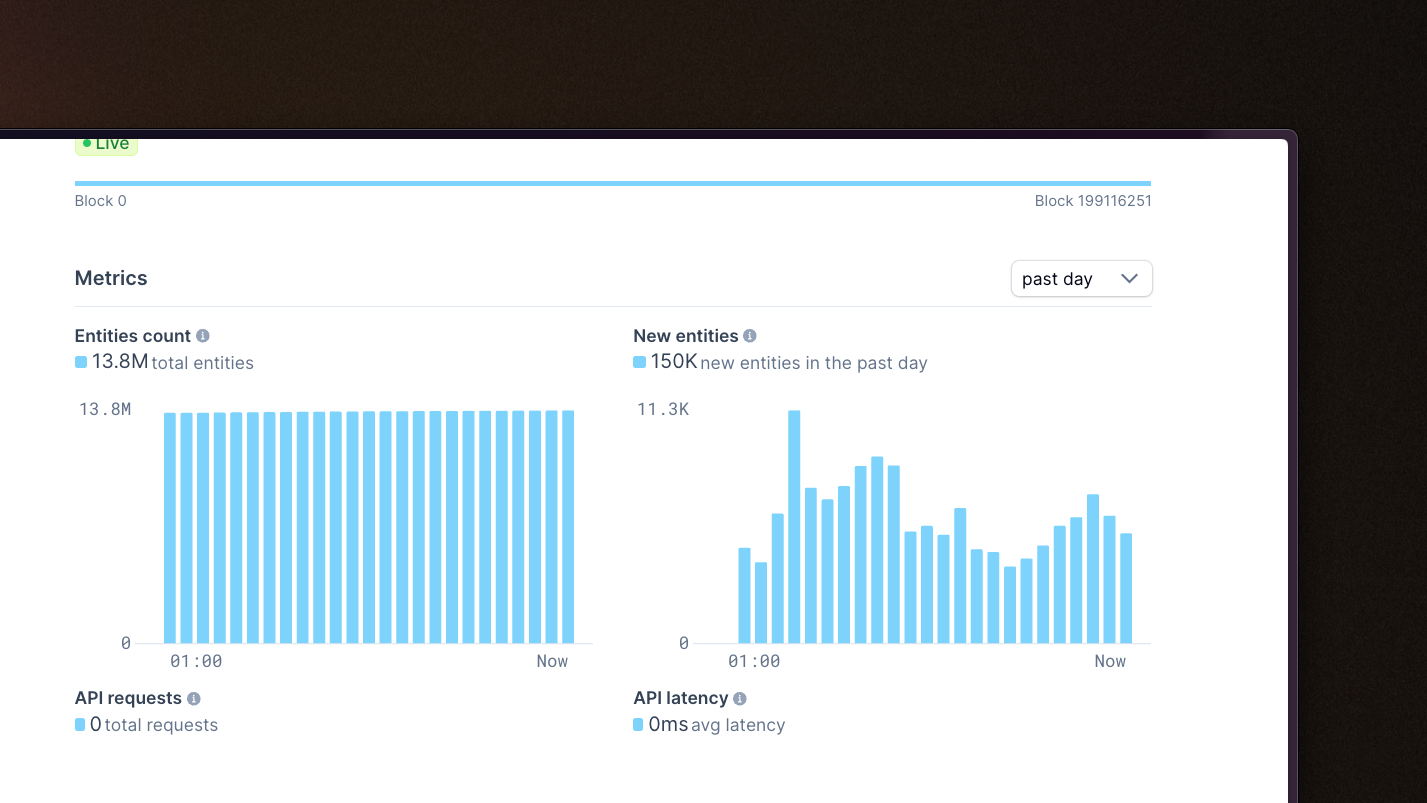Click the info icon next to API latency

point(740,699)
